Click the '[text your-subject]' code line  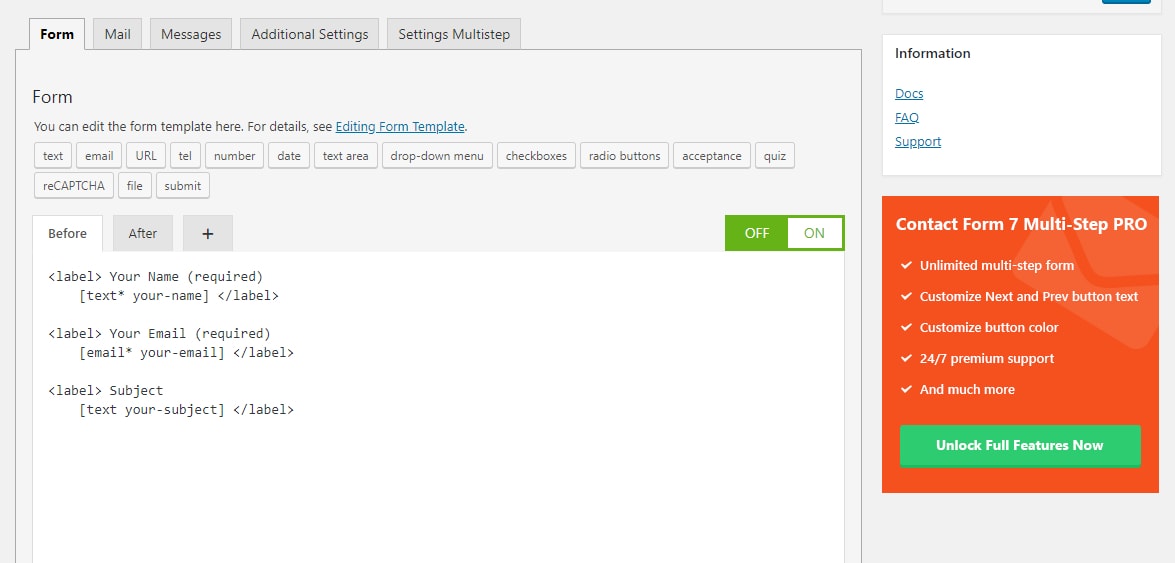tap(187, 409)
